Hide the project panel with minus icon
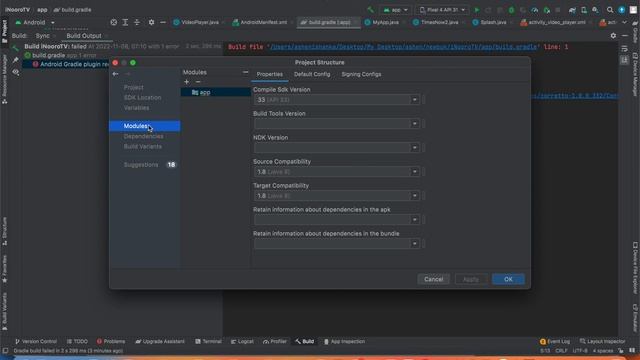 coord(163,22)
